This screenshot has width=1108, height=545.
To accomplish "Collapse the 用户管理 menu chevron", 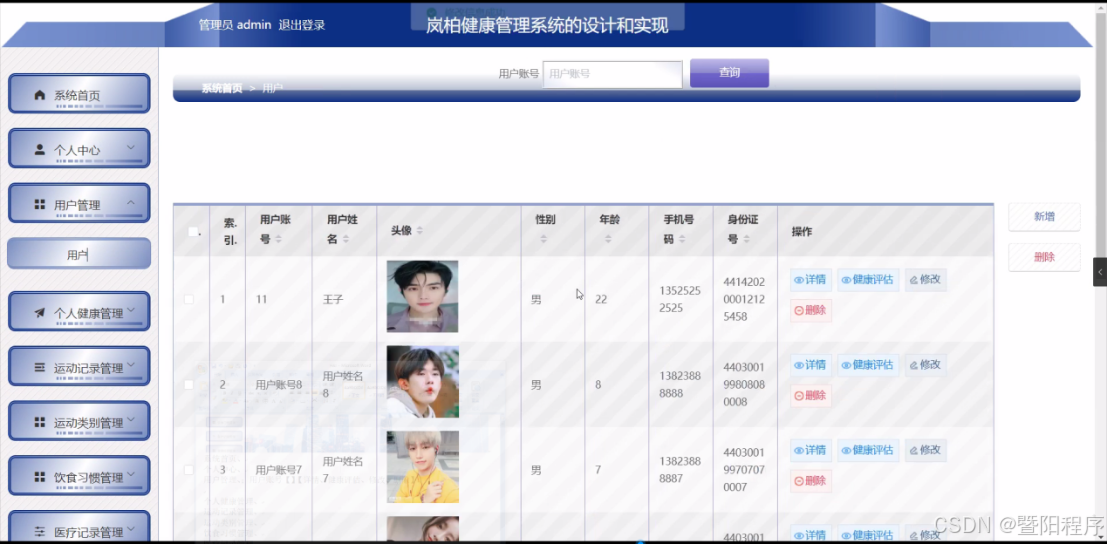I will [x=131, y=203].
